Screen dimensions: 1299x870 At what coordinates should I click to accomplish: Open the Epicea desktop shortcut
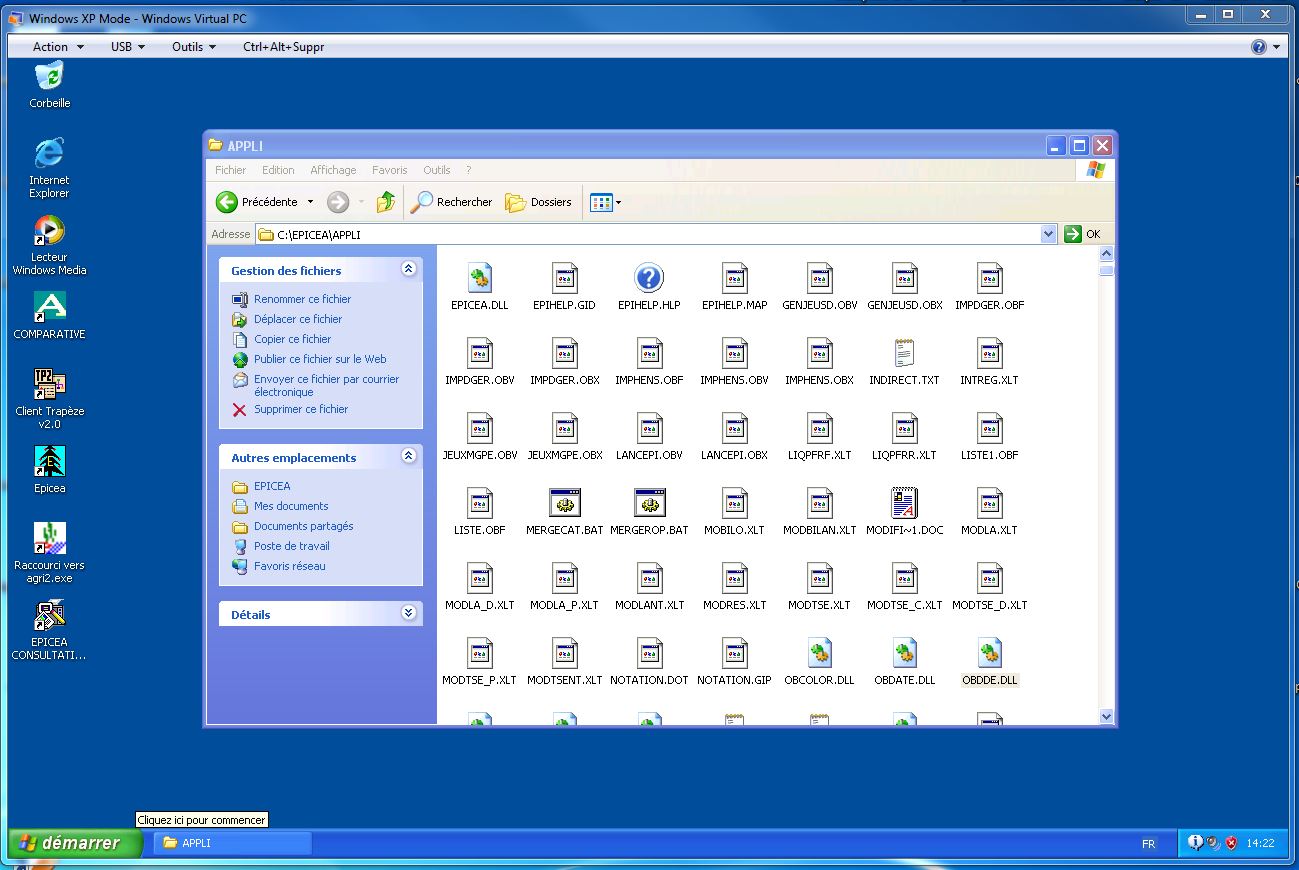click(x=49, y=462)
